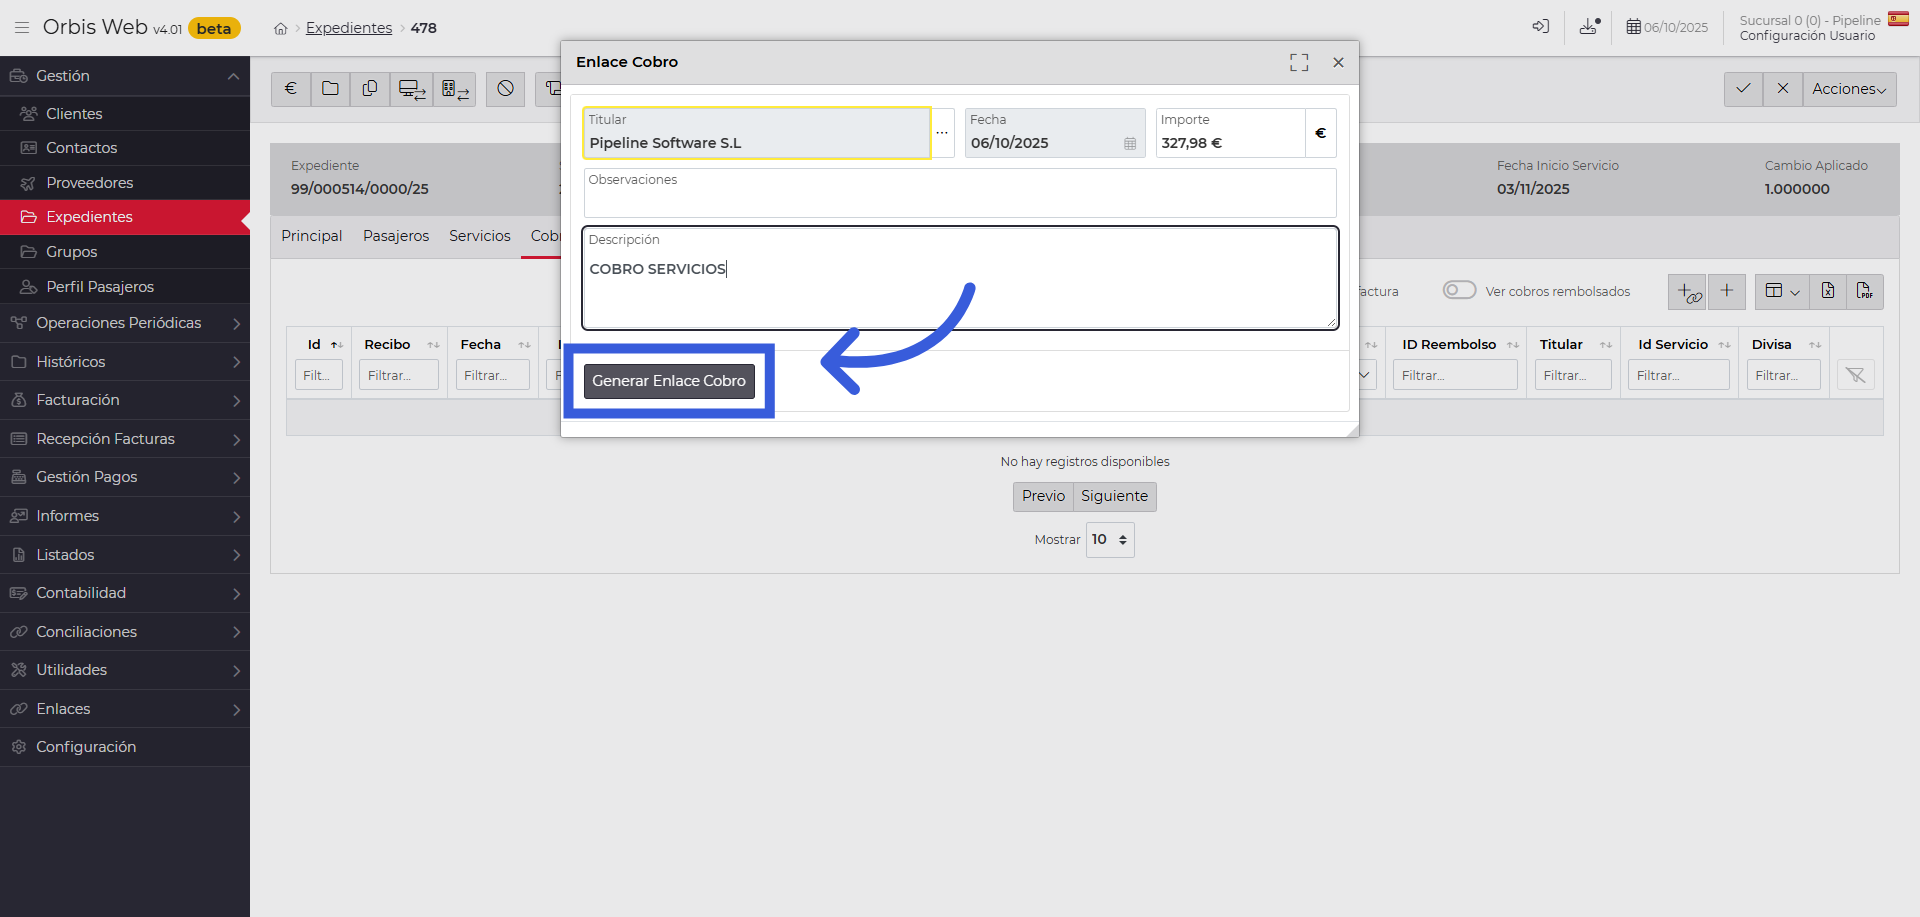Switch to the Servicios tab
This screenshot has width=1920, height=917.
[x=480, y=236]
